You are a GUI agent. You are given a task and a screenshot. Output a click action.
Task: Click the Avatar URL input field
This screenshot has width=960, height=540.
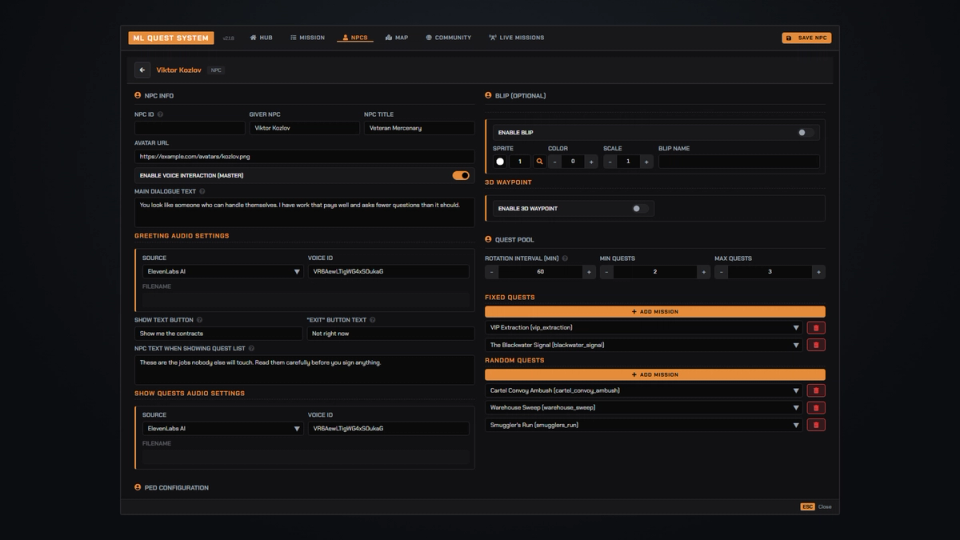(304, 157)
